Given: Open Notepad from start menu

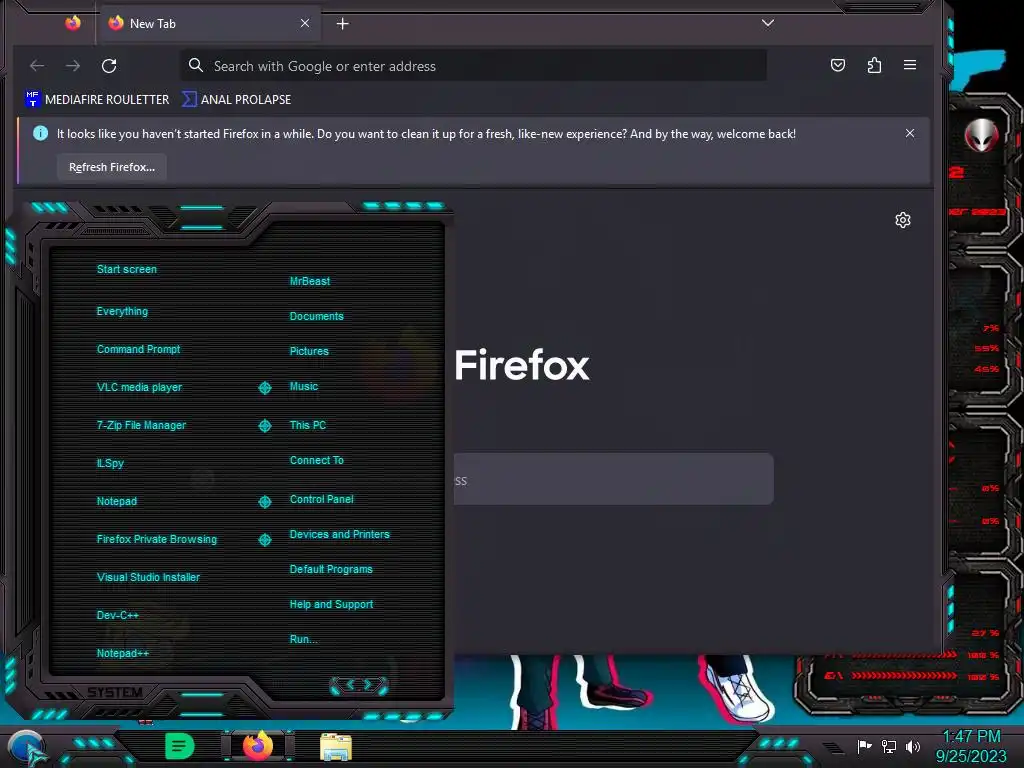Looking at the screenshot, I should pos(117,501).
